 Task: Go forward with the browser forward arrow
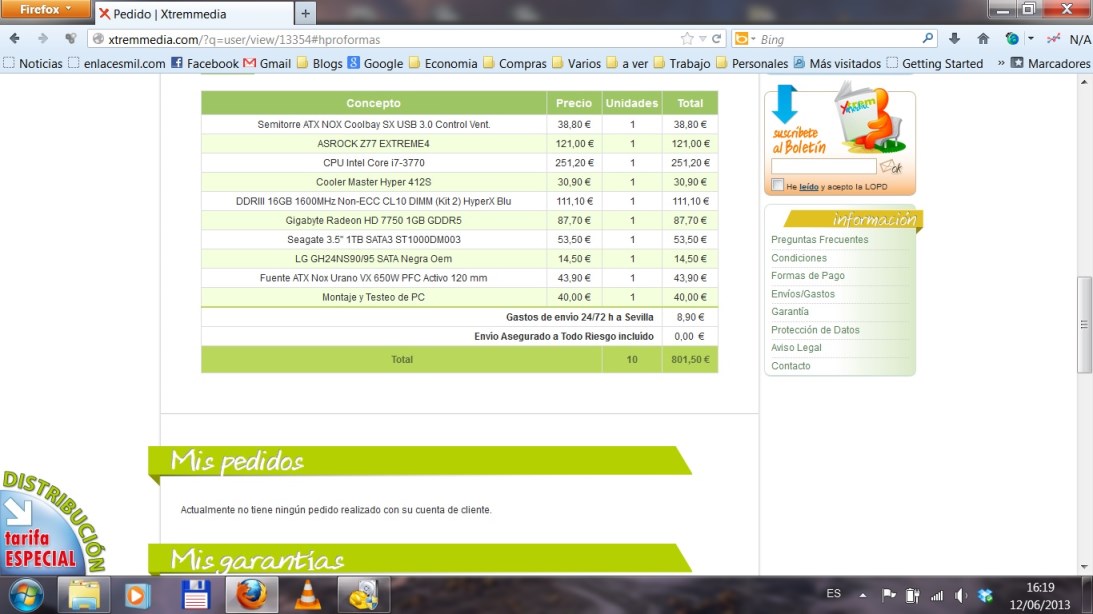coord(43,39)
